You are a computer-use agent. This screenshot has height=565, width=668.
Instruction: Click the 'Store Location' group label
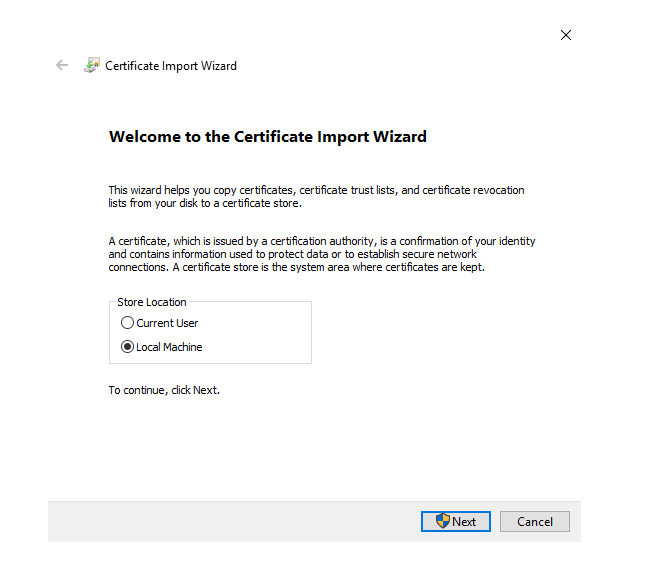[152, 302]
